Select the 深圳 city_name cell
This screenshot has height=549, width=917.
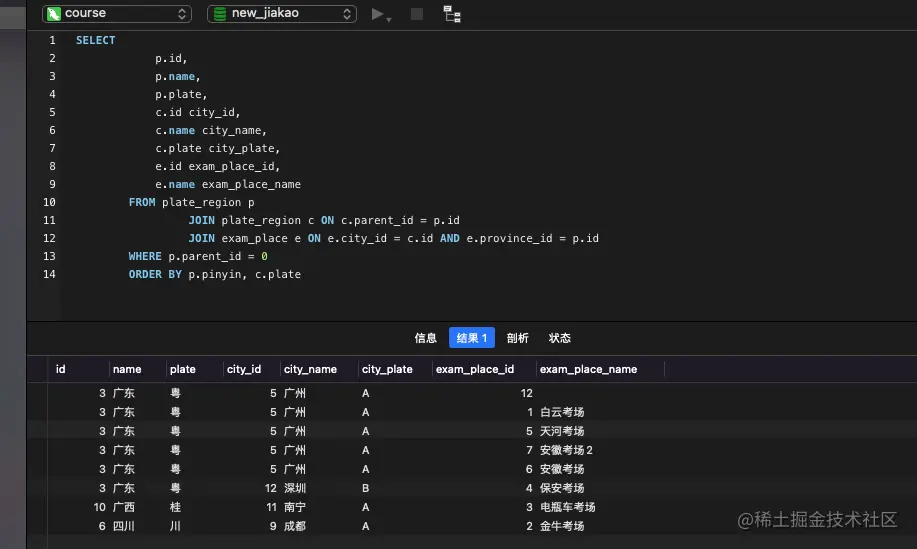coord(296,488)
